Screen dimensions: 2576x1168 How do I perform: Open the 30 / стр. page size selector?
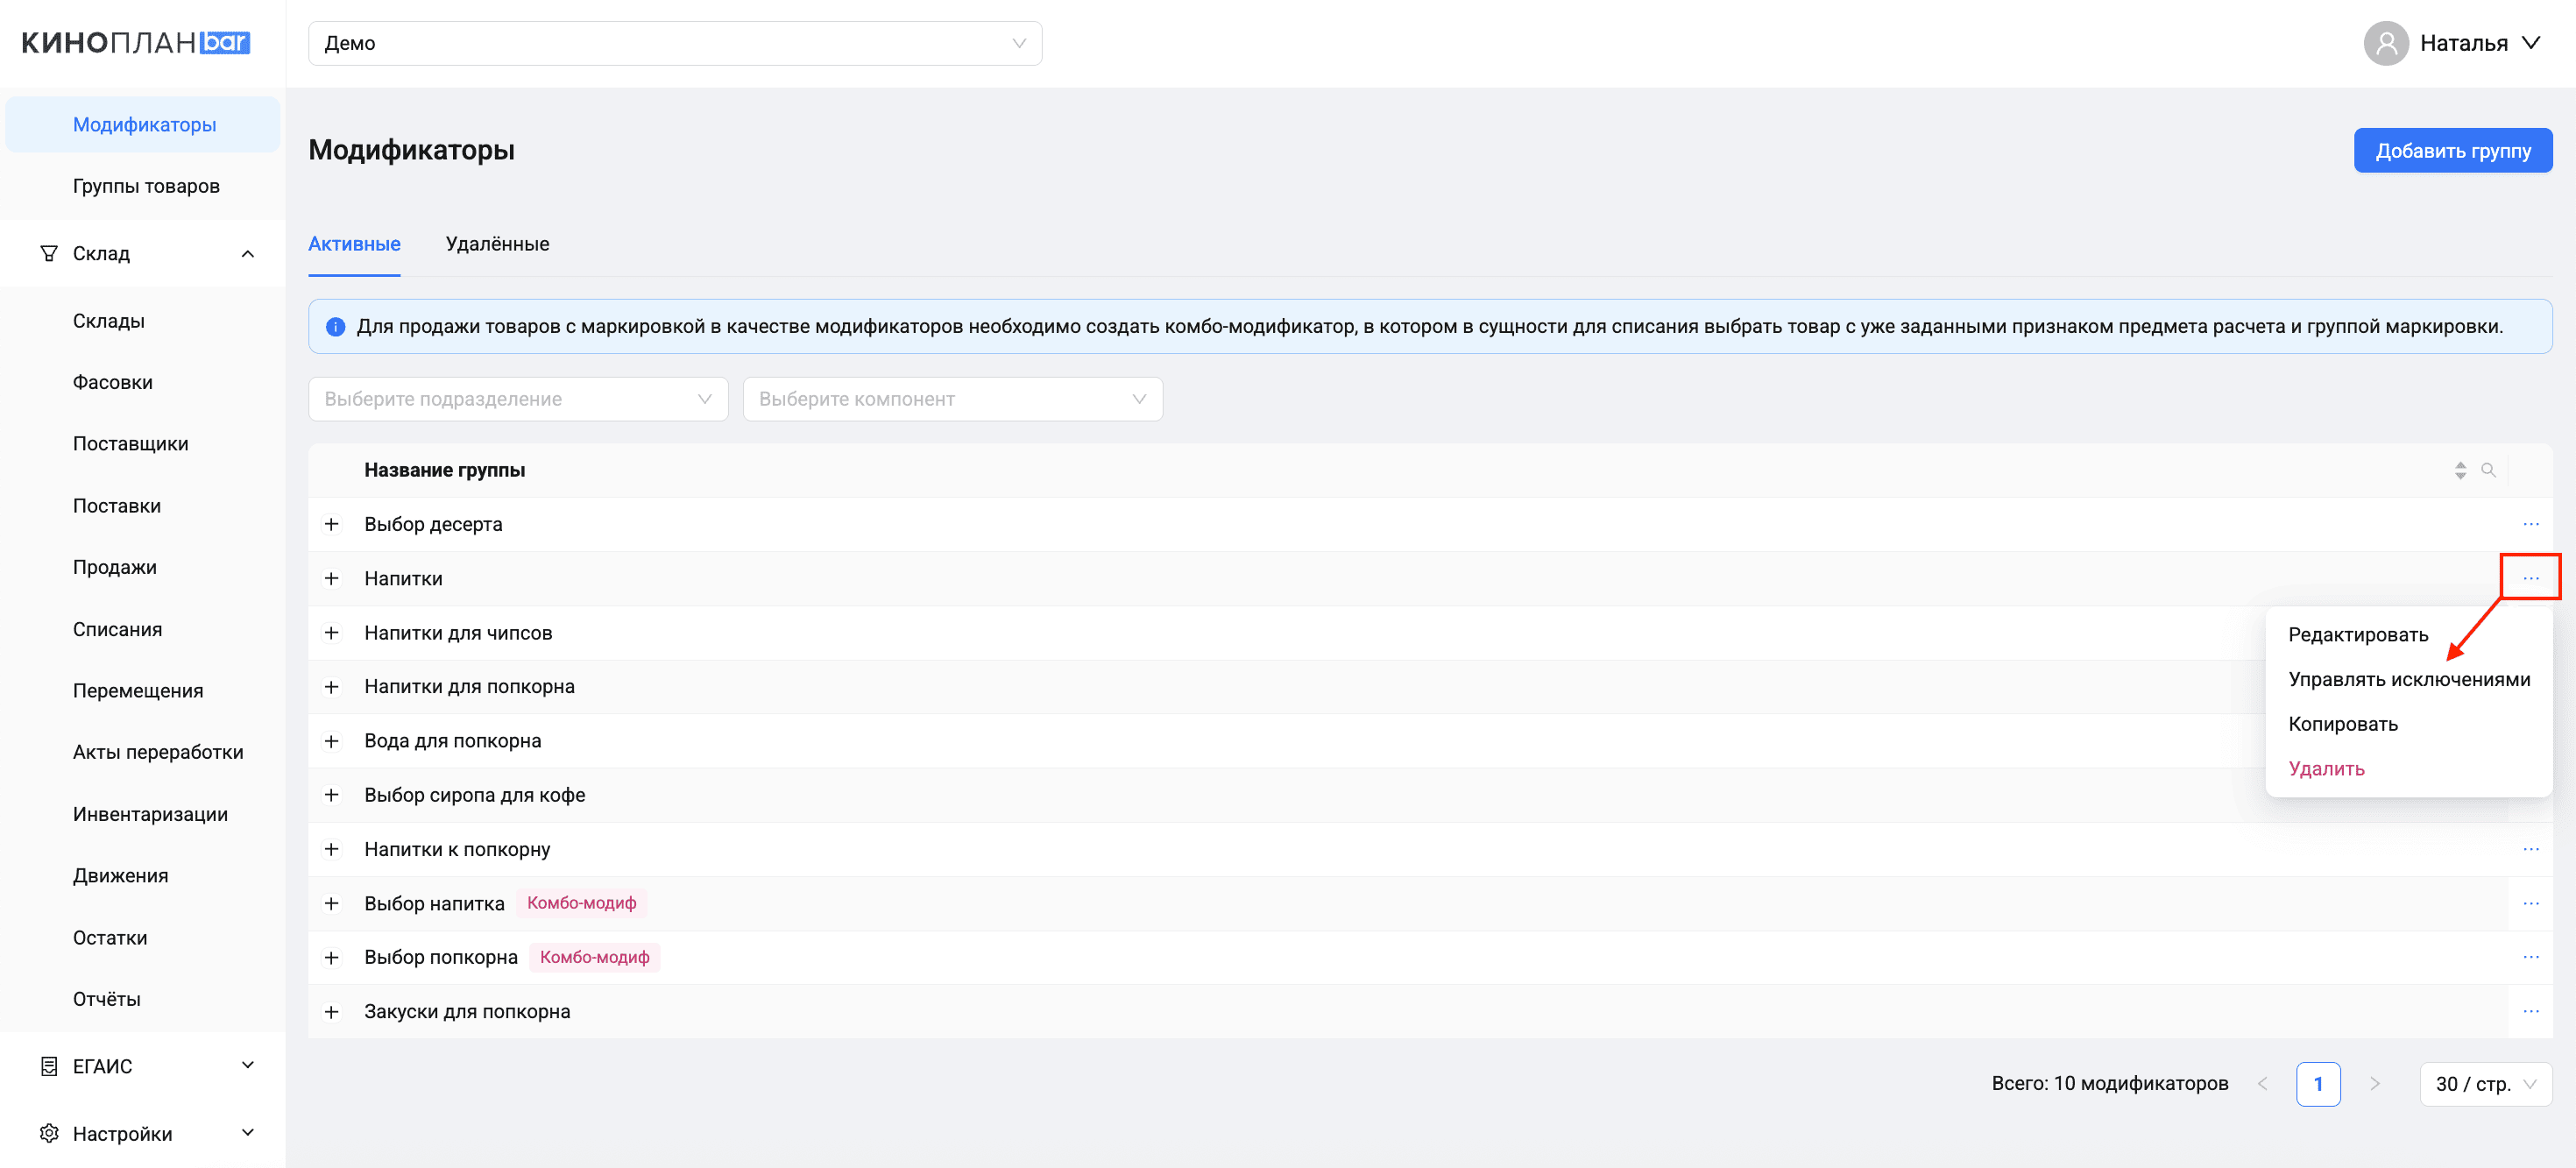tap(2485, 1084)
